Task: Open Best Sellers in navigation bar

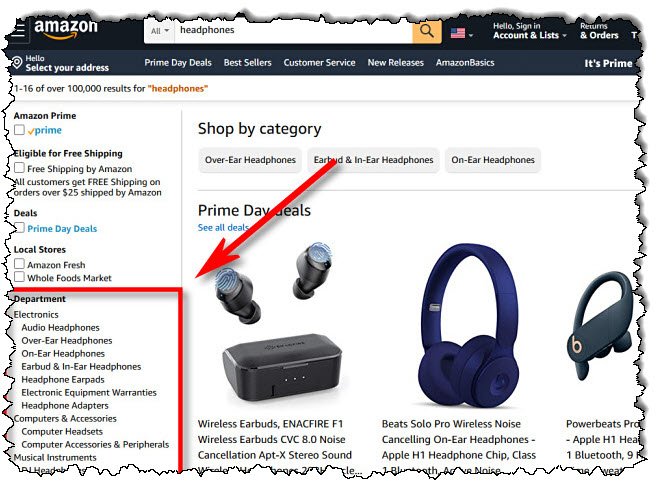Action: pyautogui.click(x=248, y=63)
